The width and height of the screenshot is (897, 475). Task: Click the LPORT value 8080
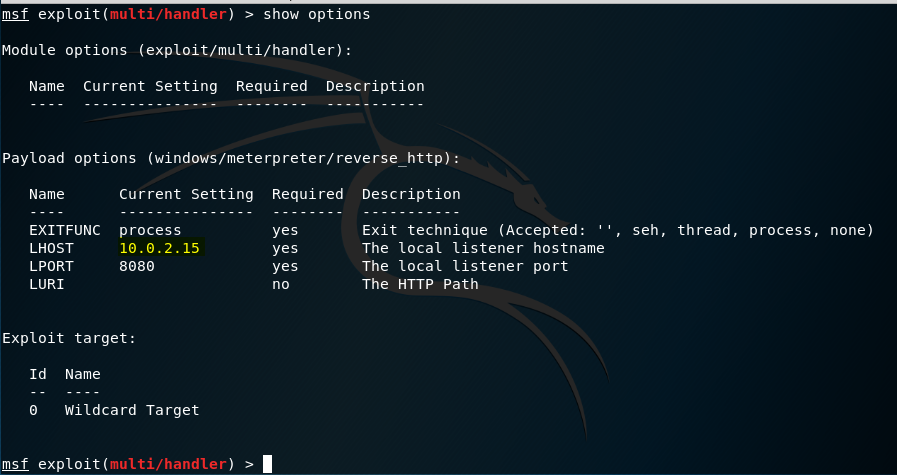137,266
